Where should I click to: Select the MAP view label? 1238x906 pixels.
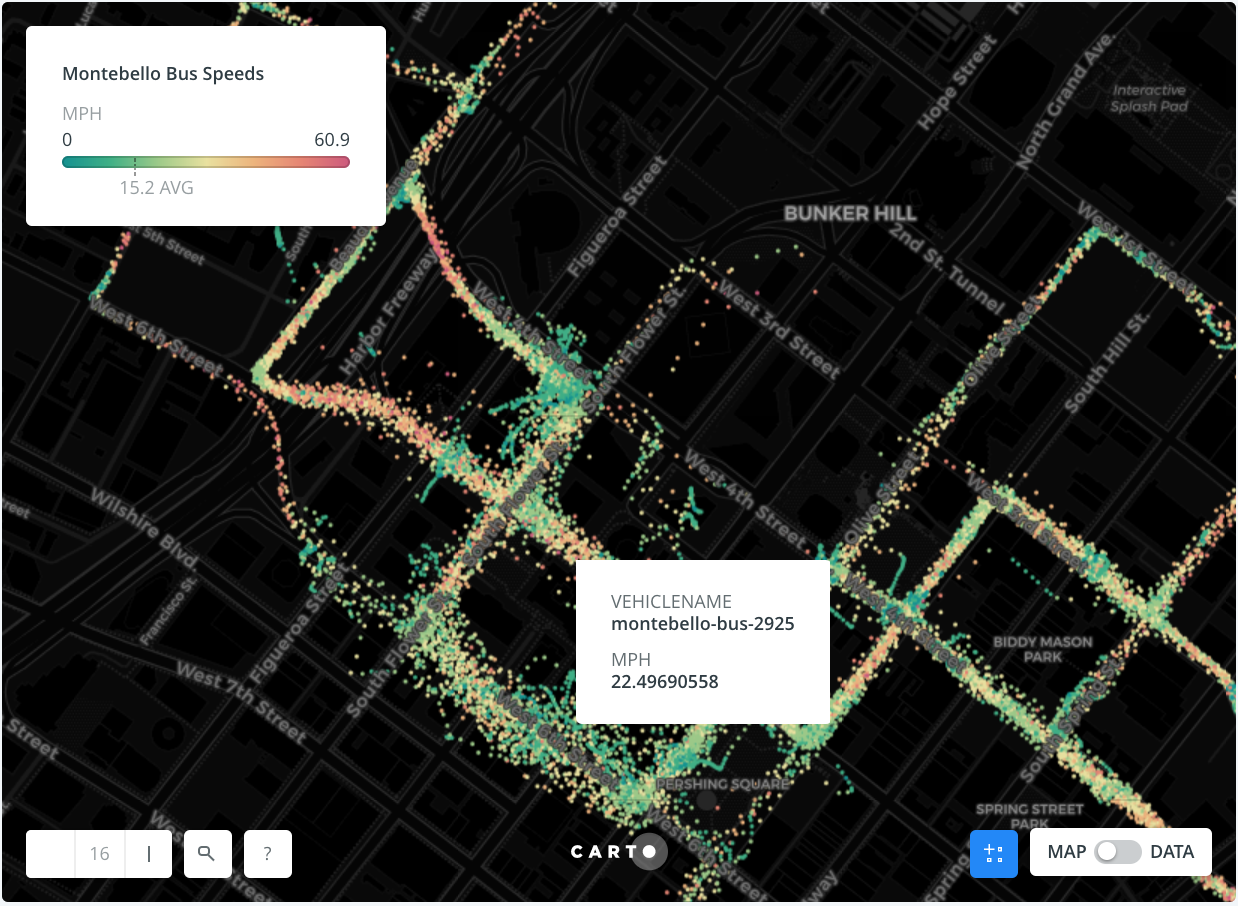(x=1067, y=852)
